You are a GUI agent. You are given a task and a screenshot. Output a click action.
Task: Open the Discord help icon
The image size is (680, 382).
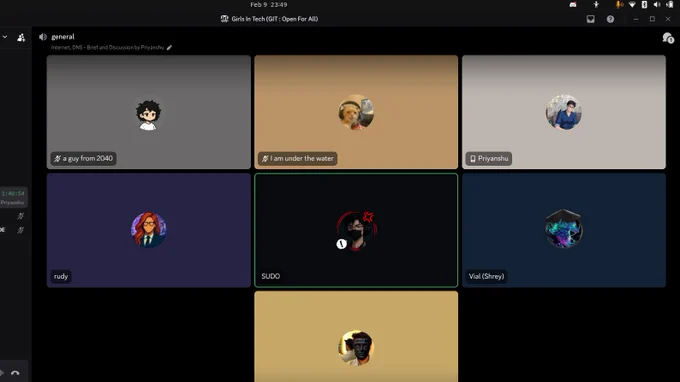pos(610,19)
